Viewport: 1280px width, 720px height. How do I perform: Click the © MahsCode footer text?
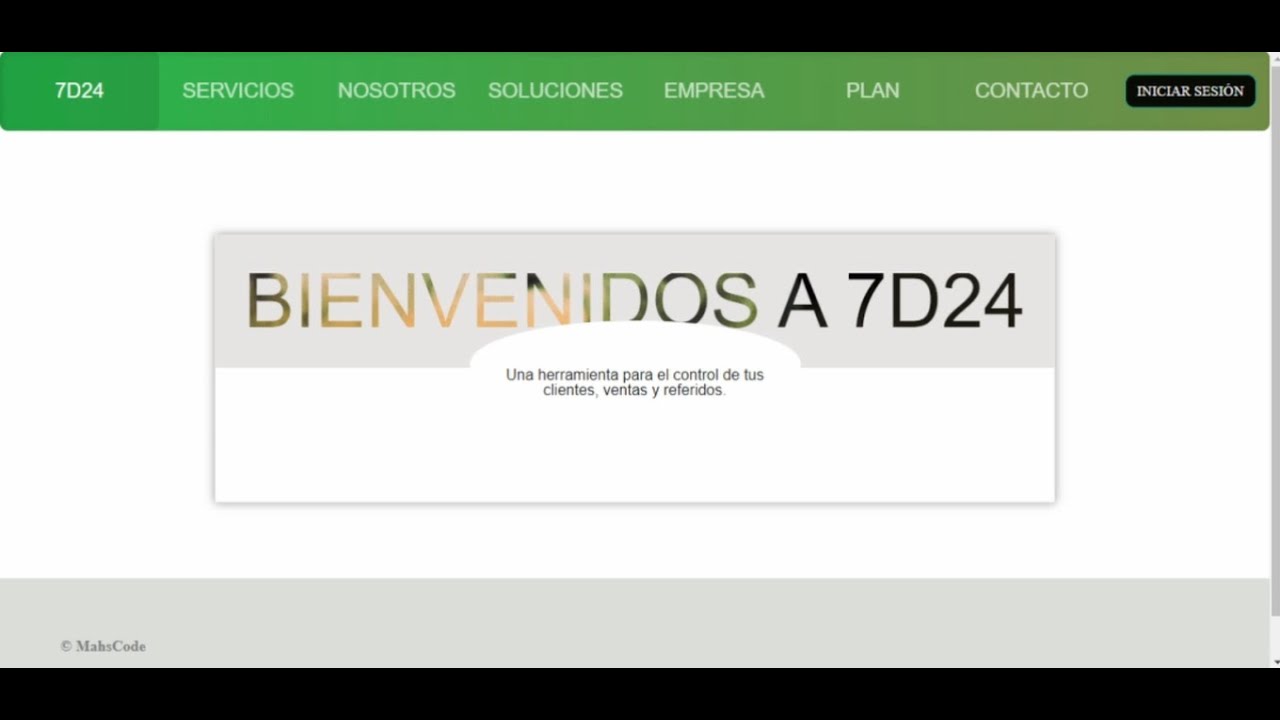[103, 646]
